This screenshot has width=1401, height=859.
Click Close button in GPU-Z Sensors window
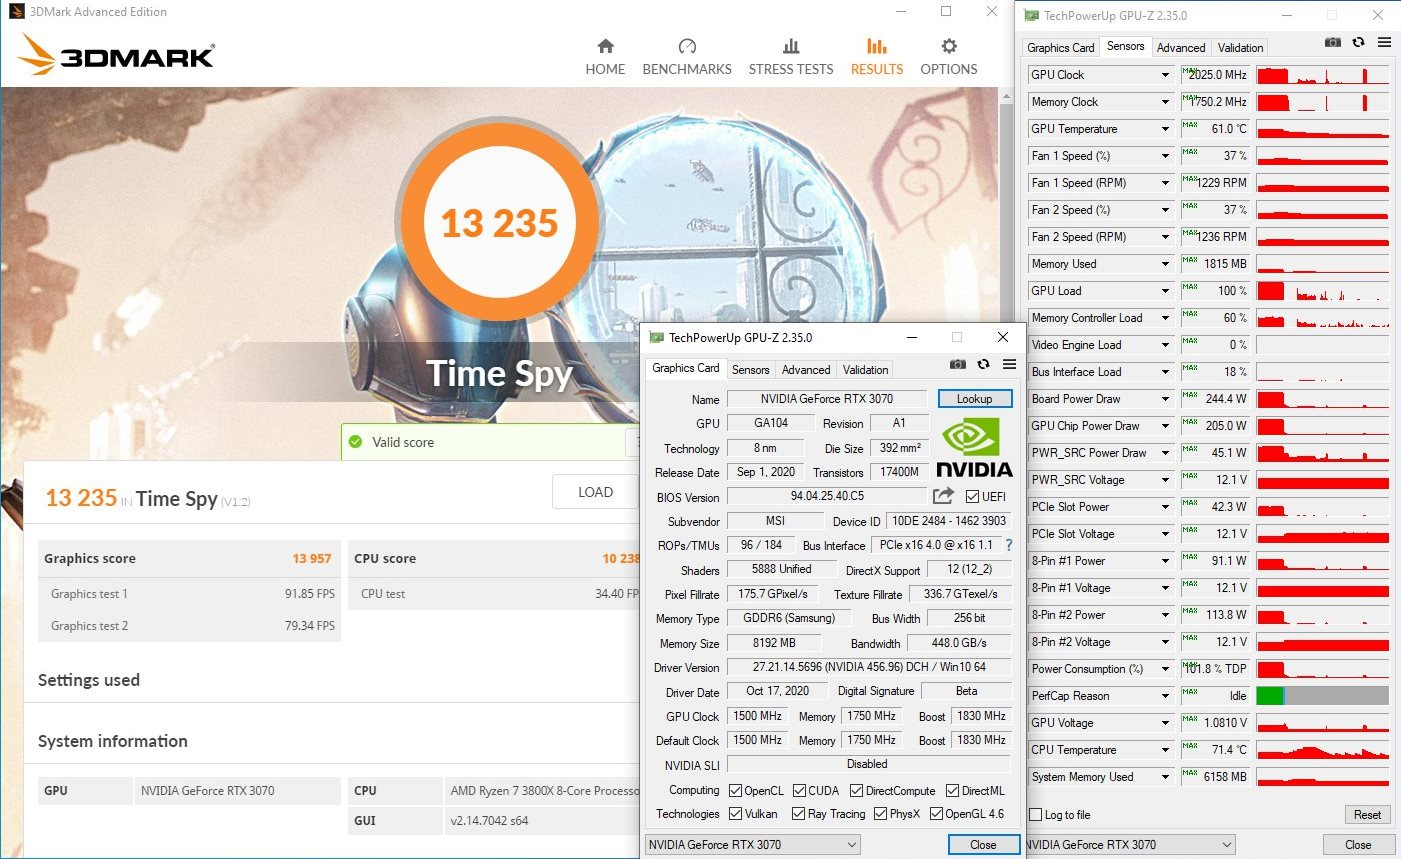coord(1358,845)
